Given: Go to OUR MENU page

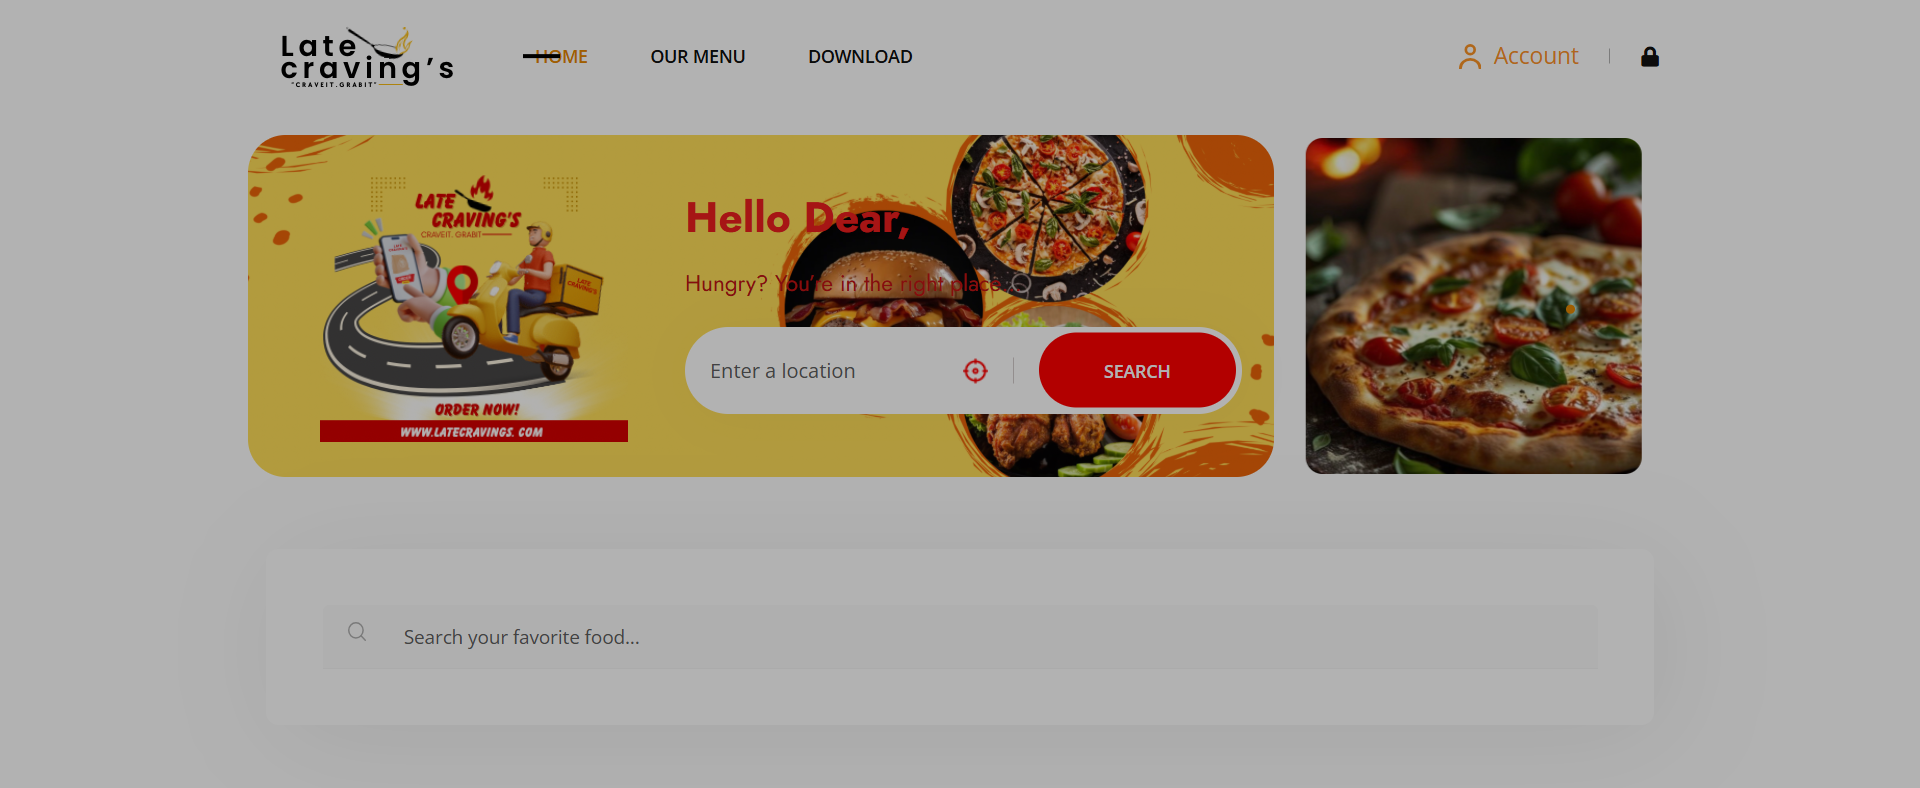Looking at the screenshot, I should (697, 57).
